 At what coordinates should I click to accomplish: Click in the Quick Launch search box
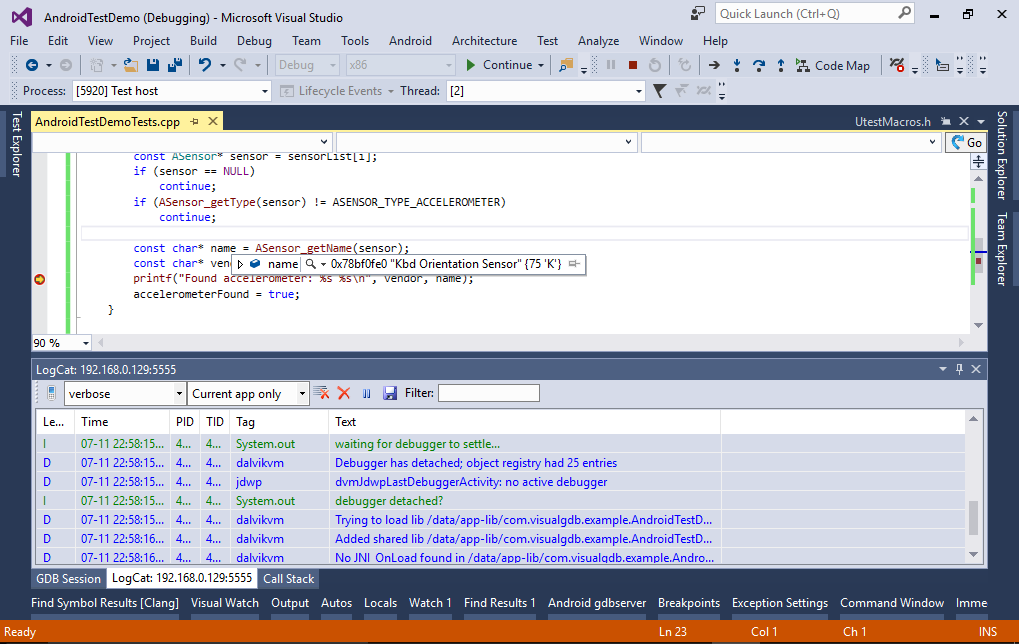[806, 14]
